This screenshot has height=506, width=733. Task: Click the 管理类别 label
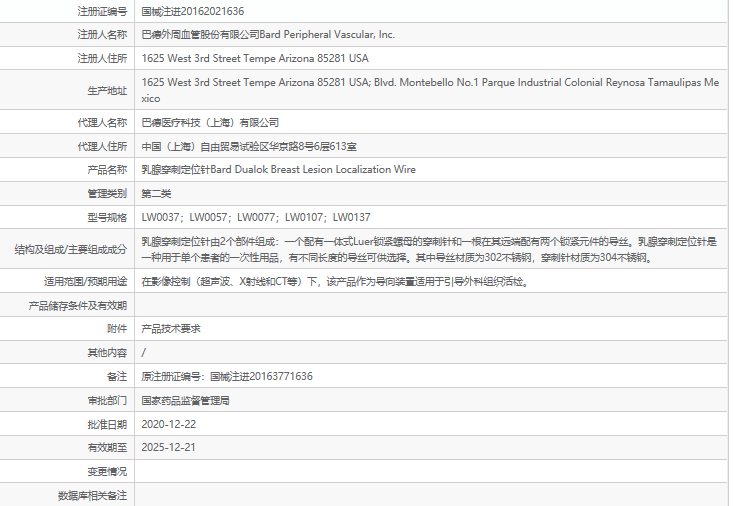(107, 194)
